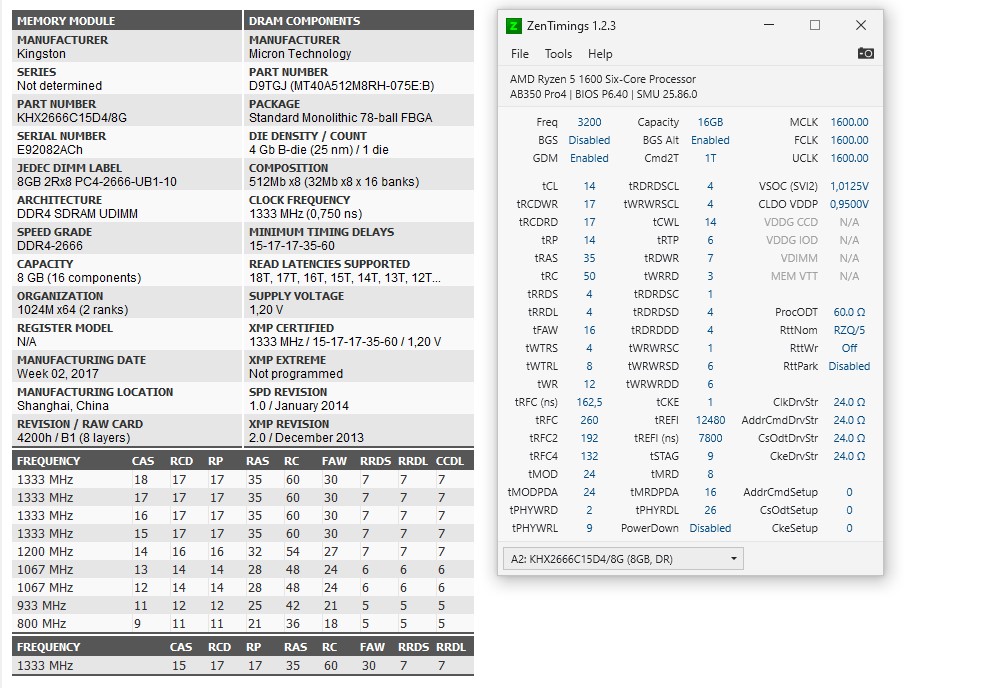Click the tPHYRDL value 26
985x688 pixels.
[710, 510]
